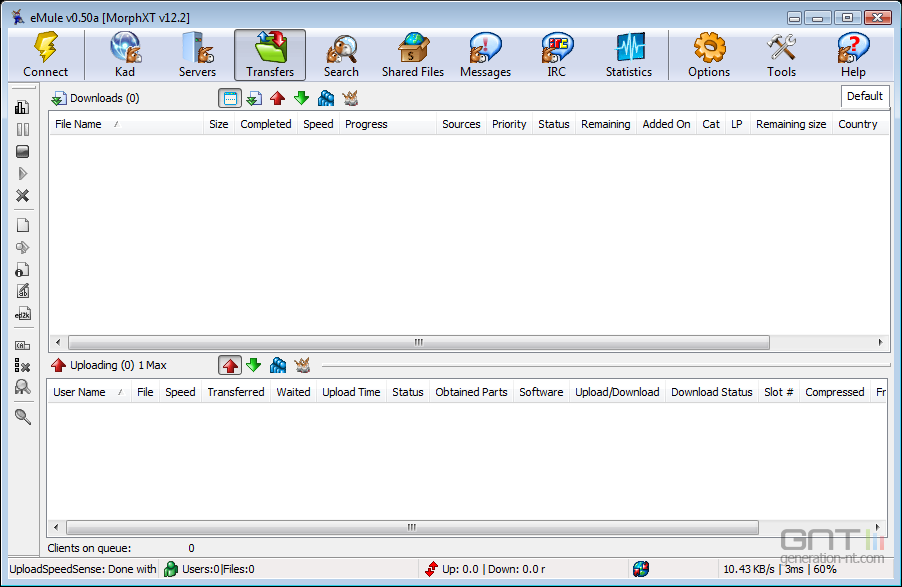This screenshot has height=587, width=902.
Task: Click the red up-arrow priority icon
Action: click(x=278, y=97)
